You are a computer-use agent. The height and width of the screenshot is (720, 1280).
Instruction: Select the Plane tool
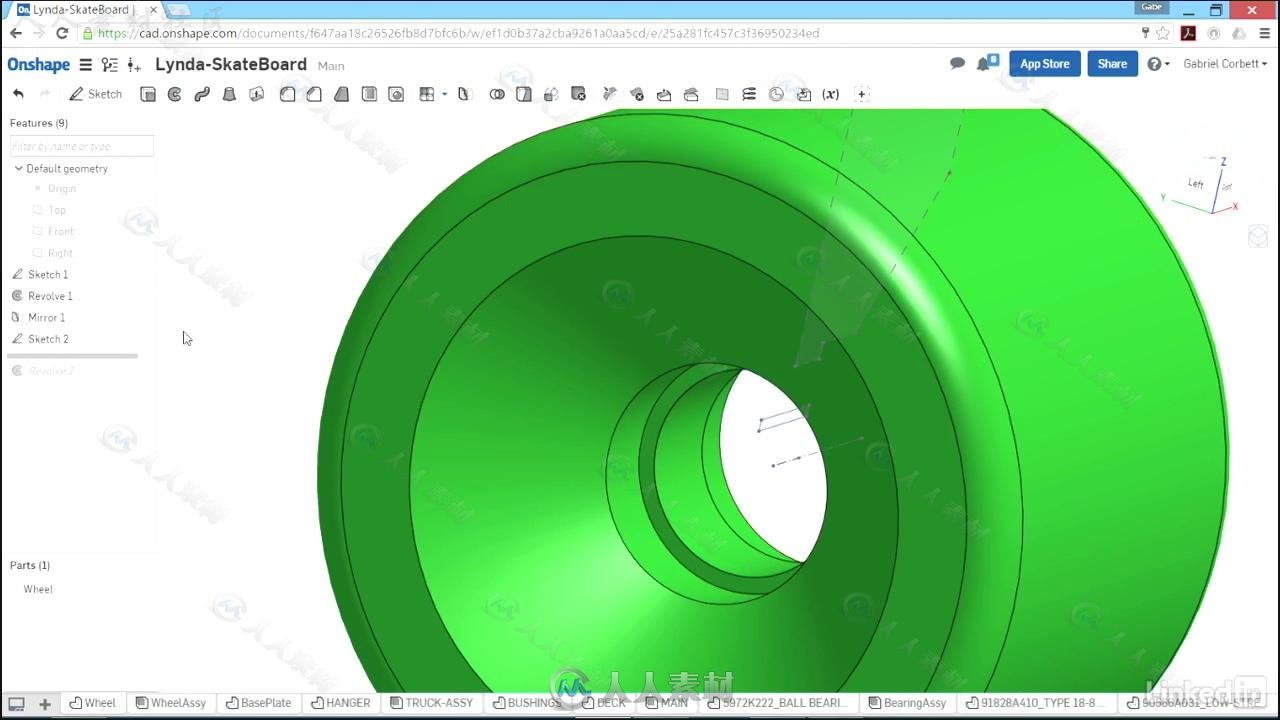tap(722, 94)
